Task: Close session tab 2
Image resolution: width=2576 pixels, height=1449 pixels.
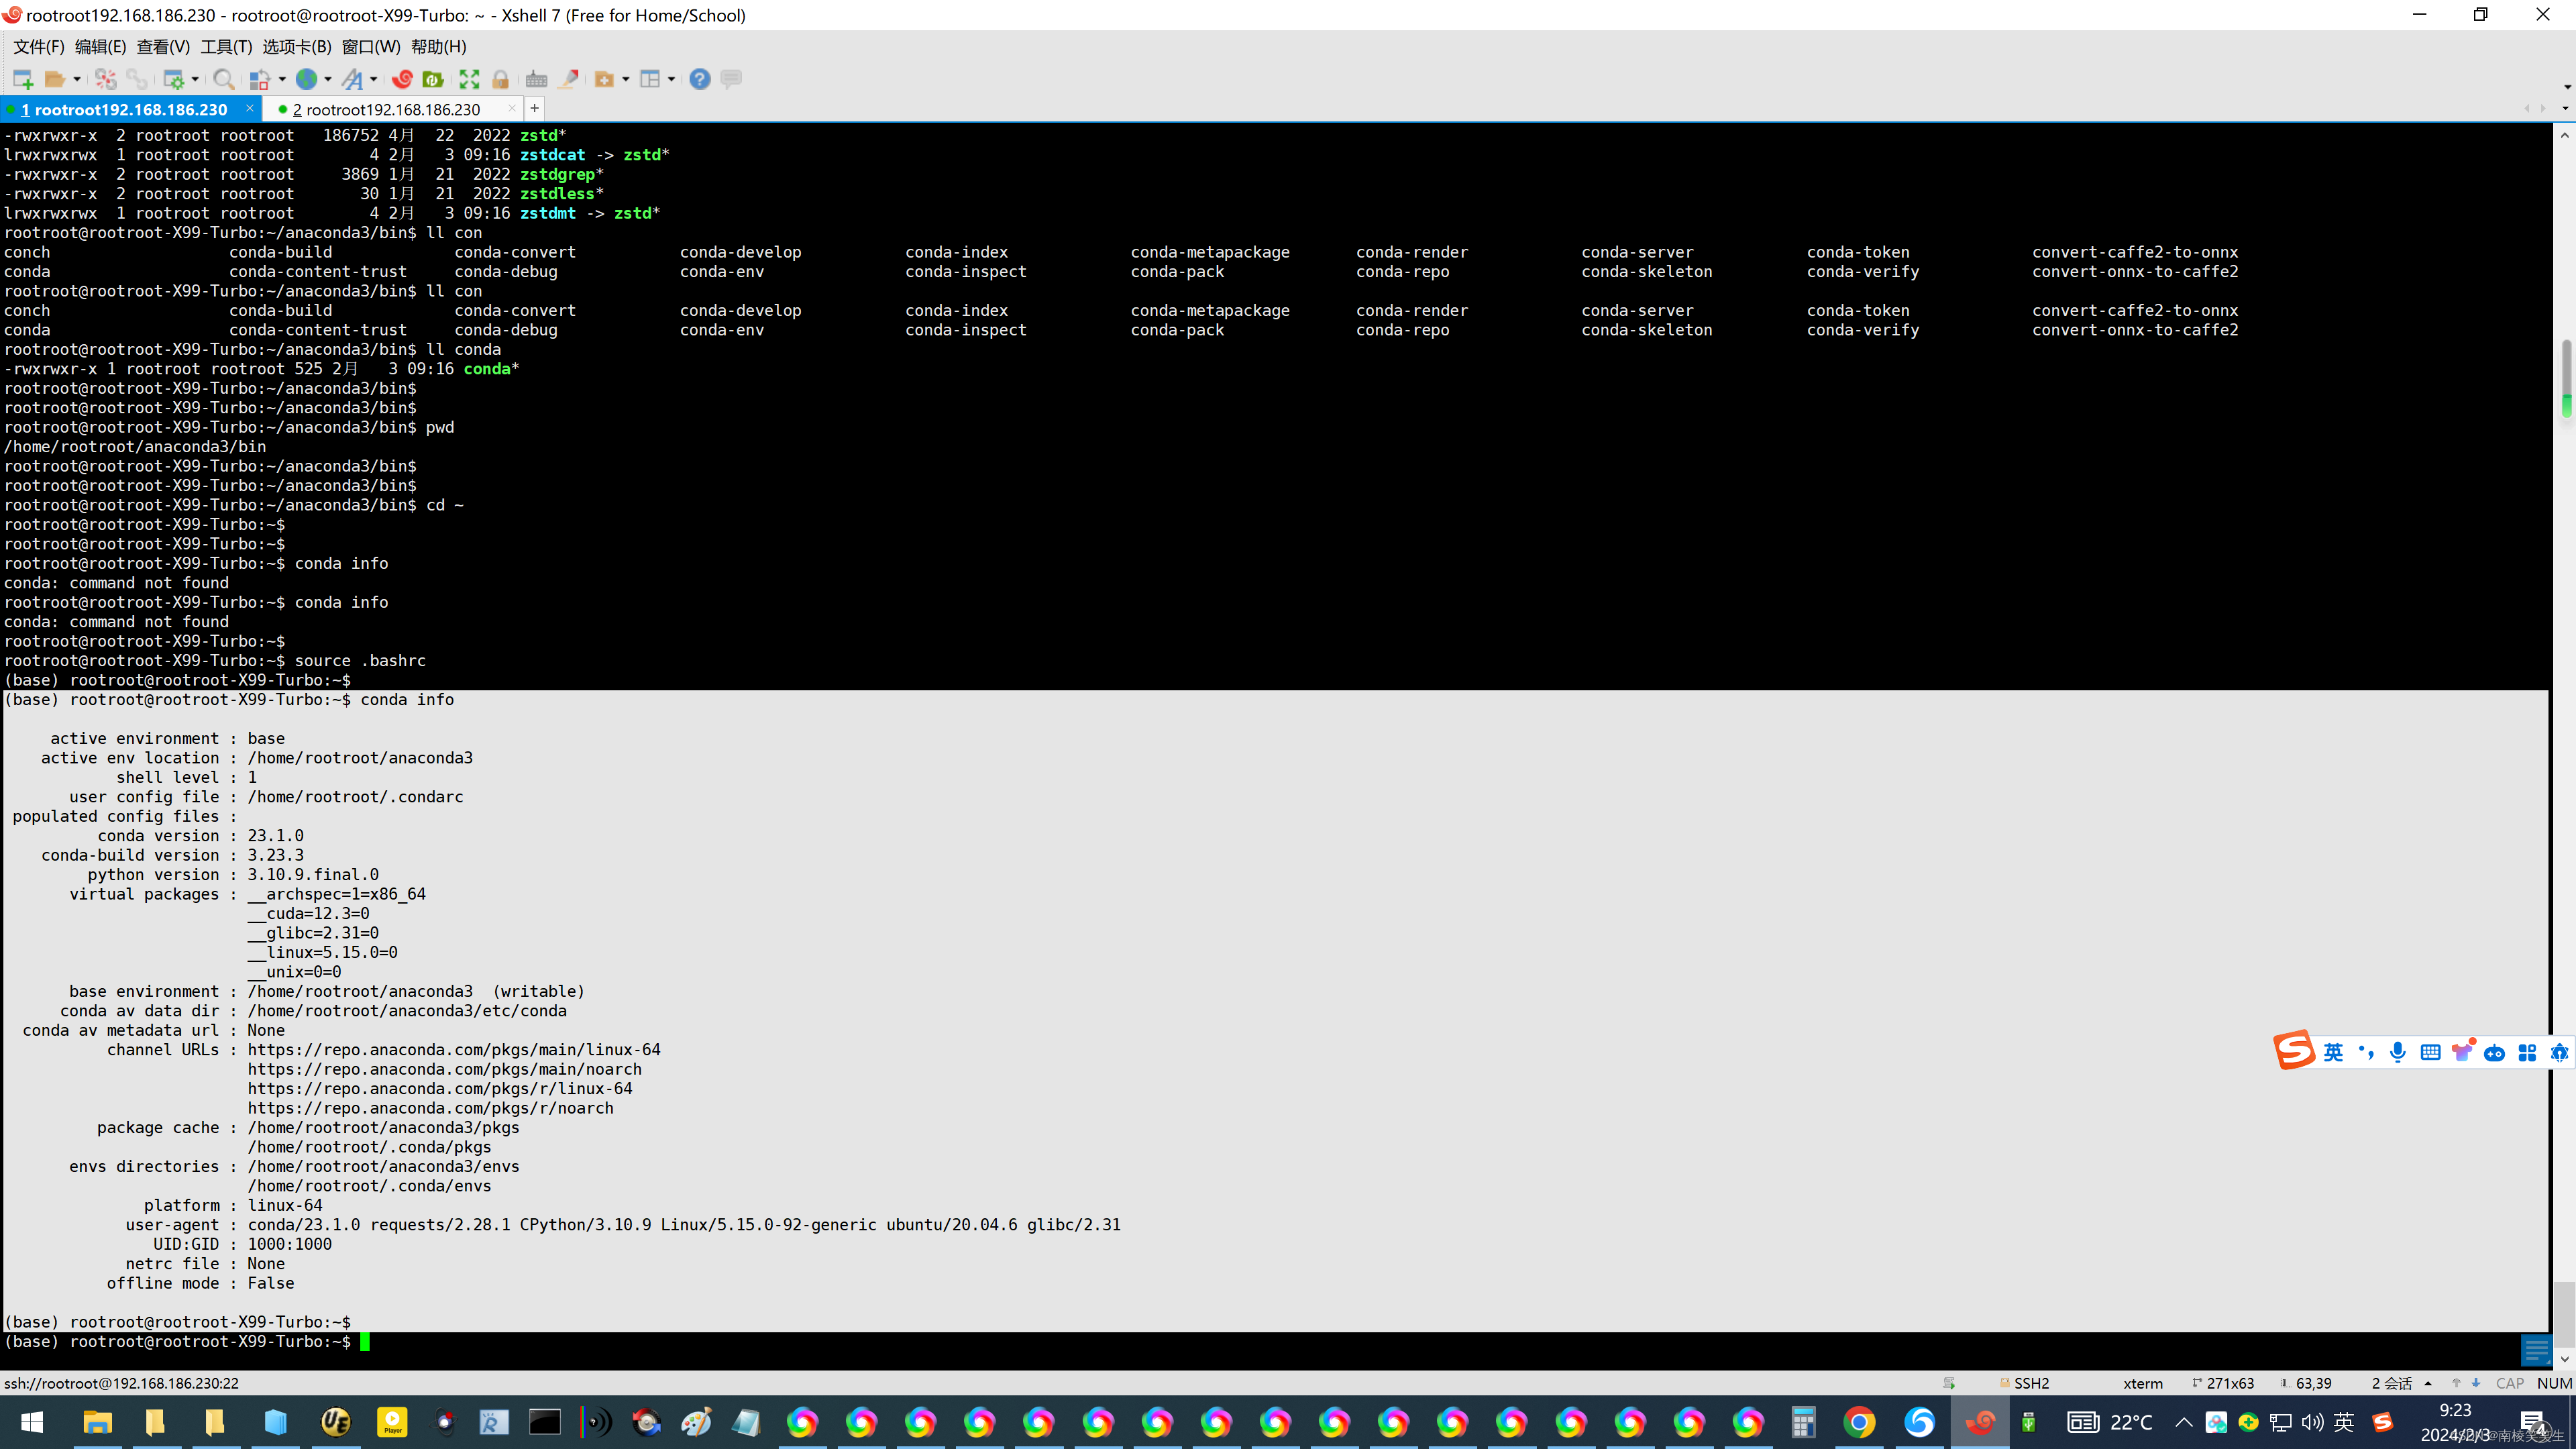Action: click(x=512, y=108)
